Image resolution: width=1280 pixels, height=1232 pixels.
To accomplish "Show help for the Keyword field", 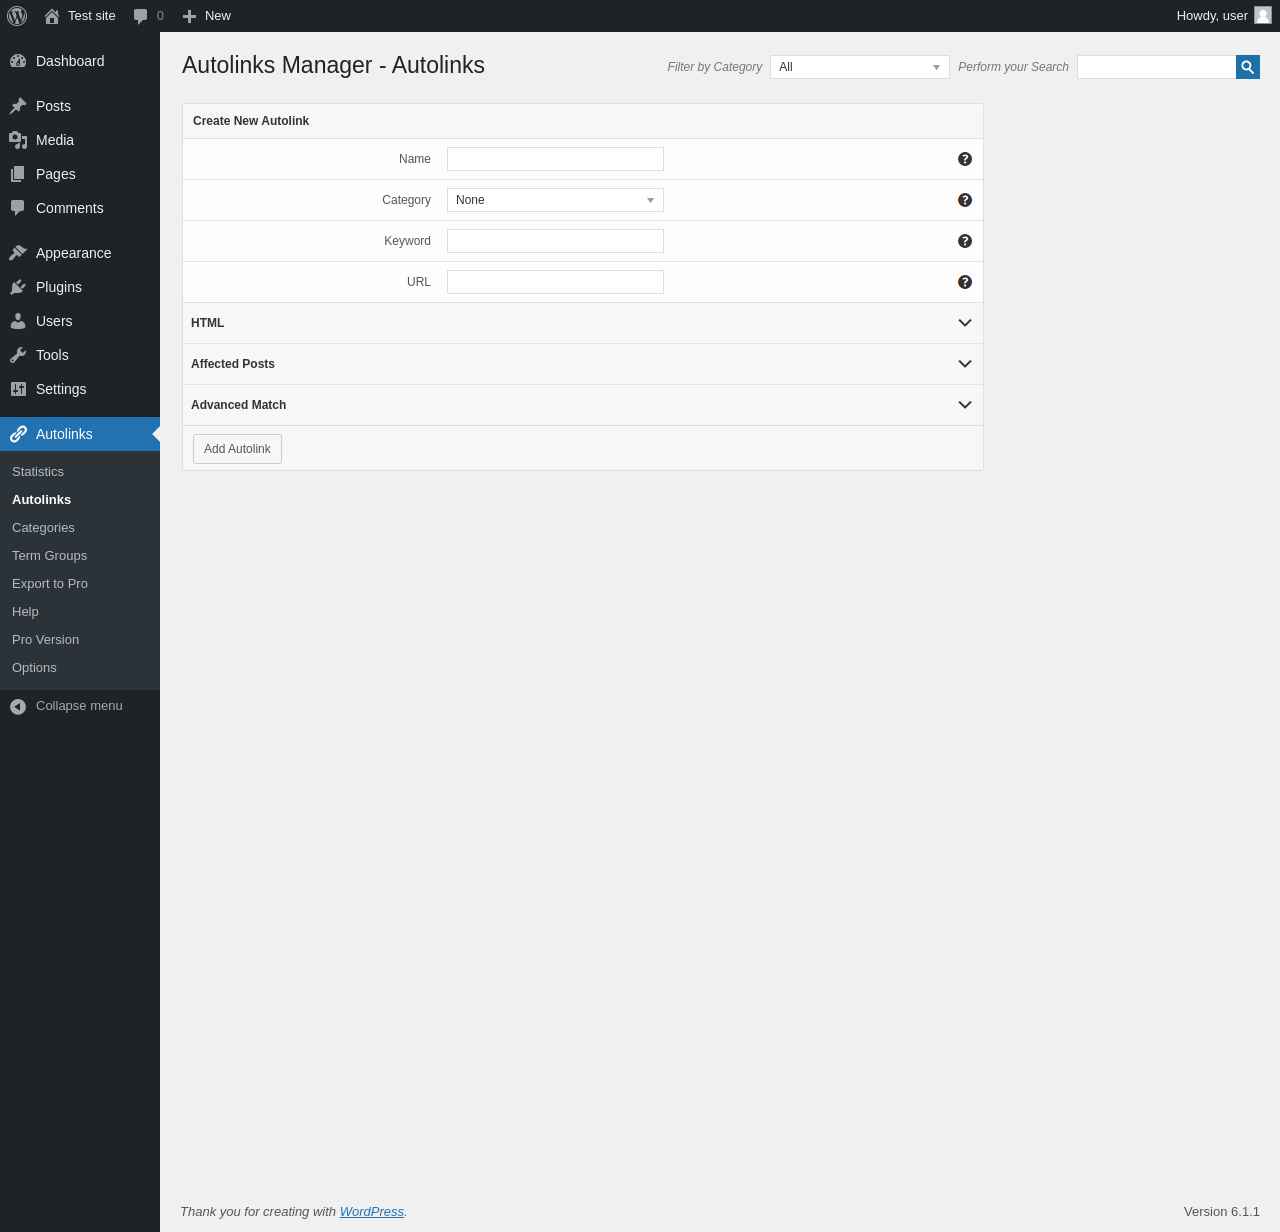I will coord(965,241).
